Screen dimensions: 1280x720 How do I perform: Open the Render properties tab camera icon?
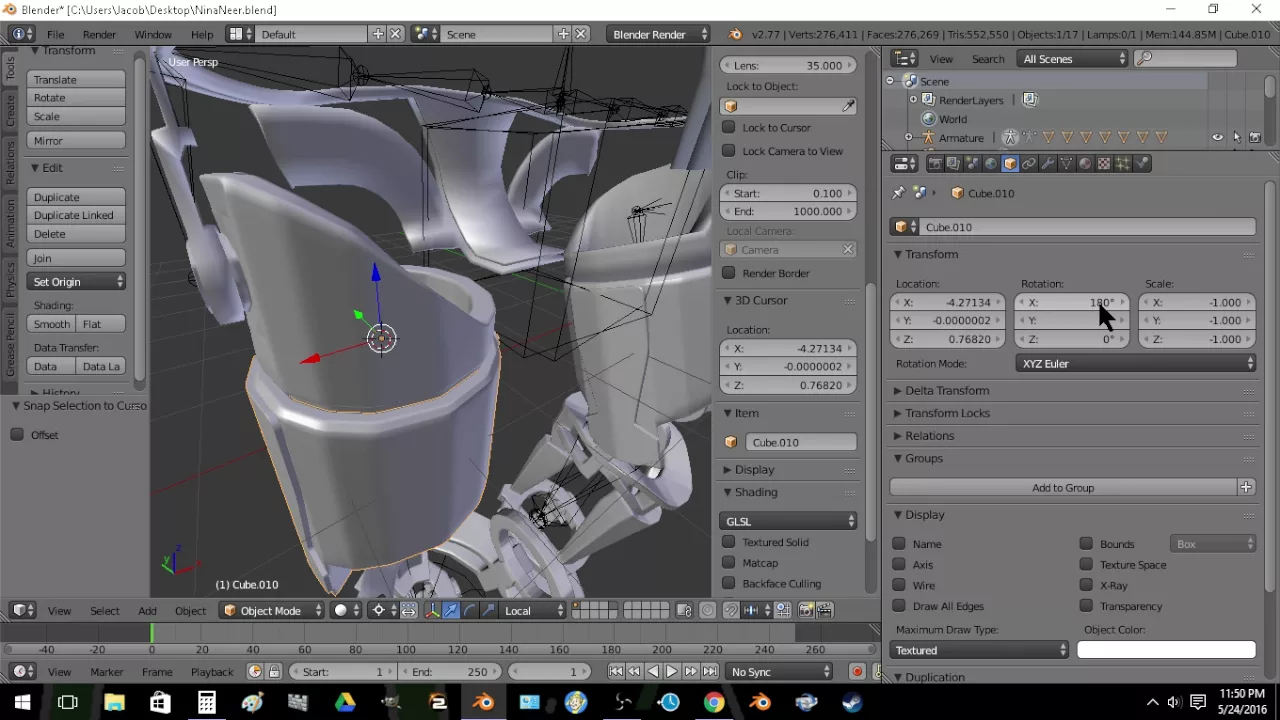click(935, 163)
